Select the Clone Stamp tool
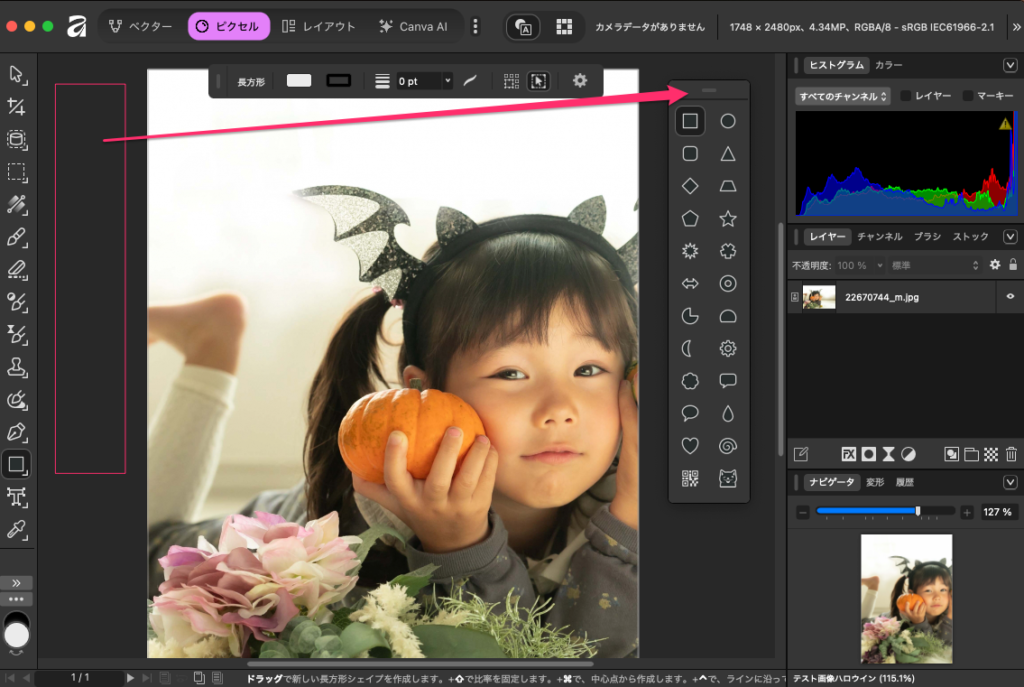1024x687 pixels. point(17,367)
